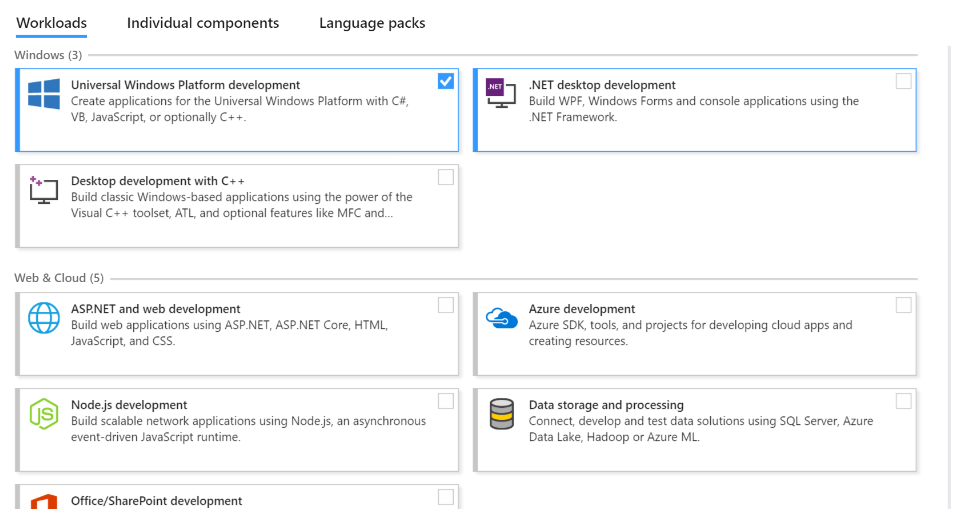This screenshot has height=509, width=955.
Task: Click the Node.js hexagon icon
Action: coord(44,413)
